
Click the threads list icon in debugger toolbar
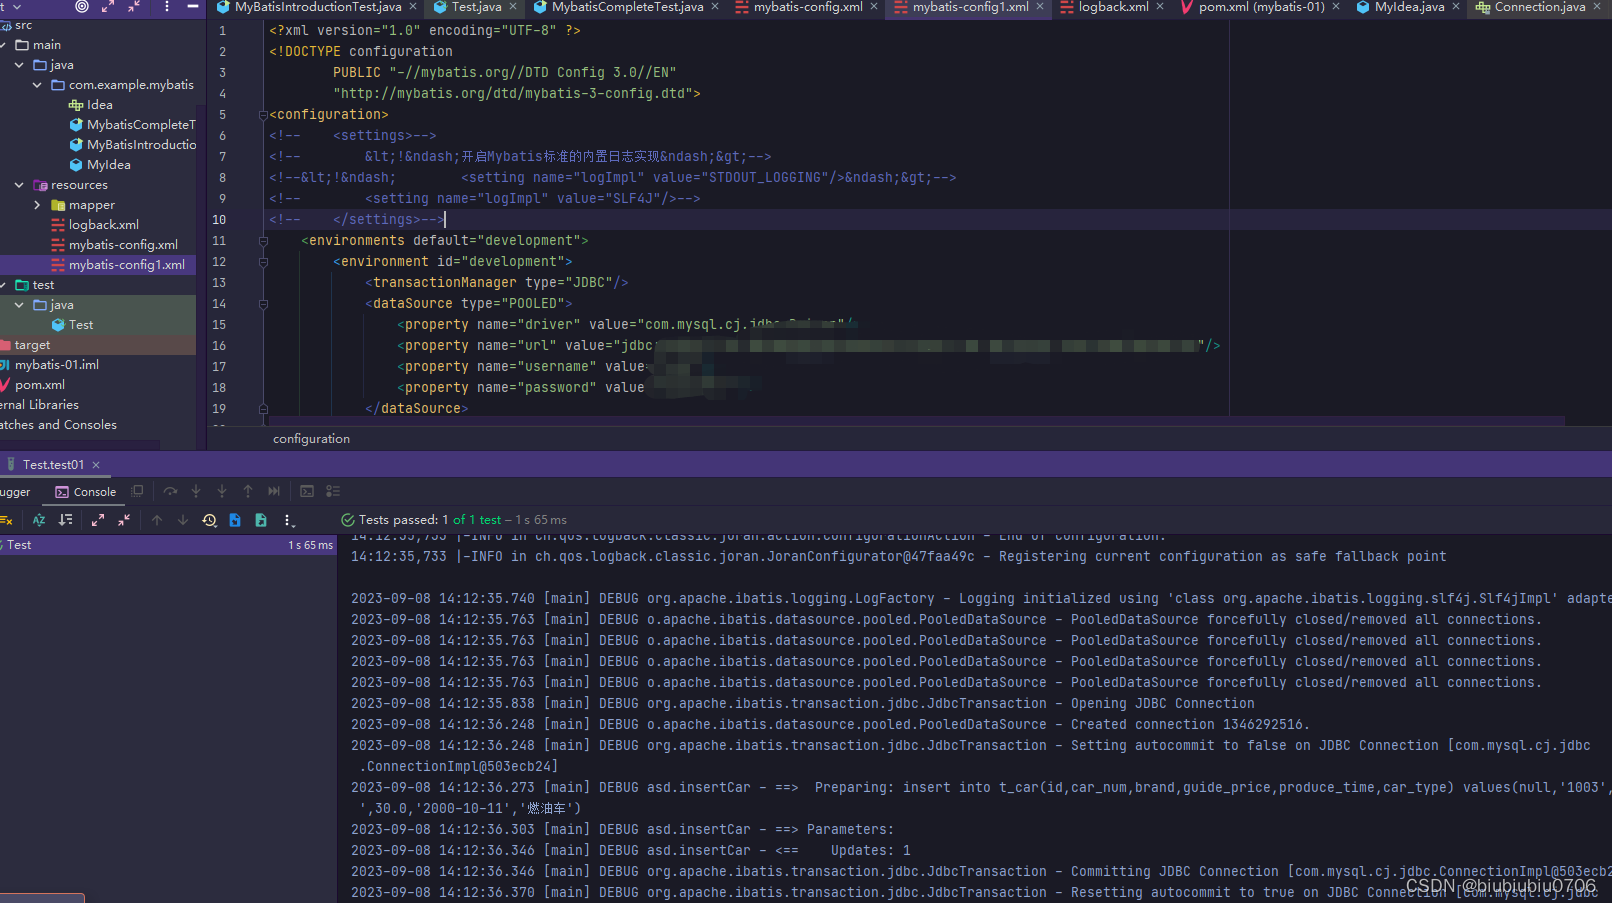click(333, 491)
